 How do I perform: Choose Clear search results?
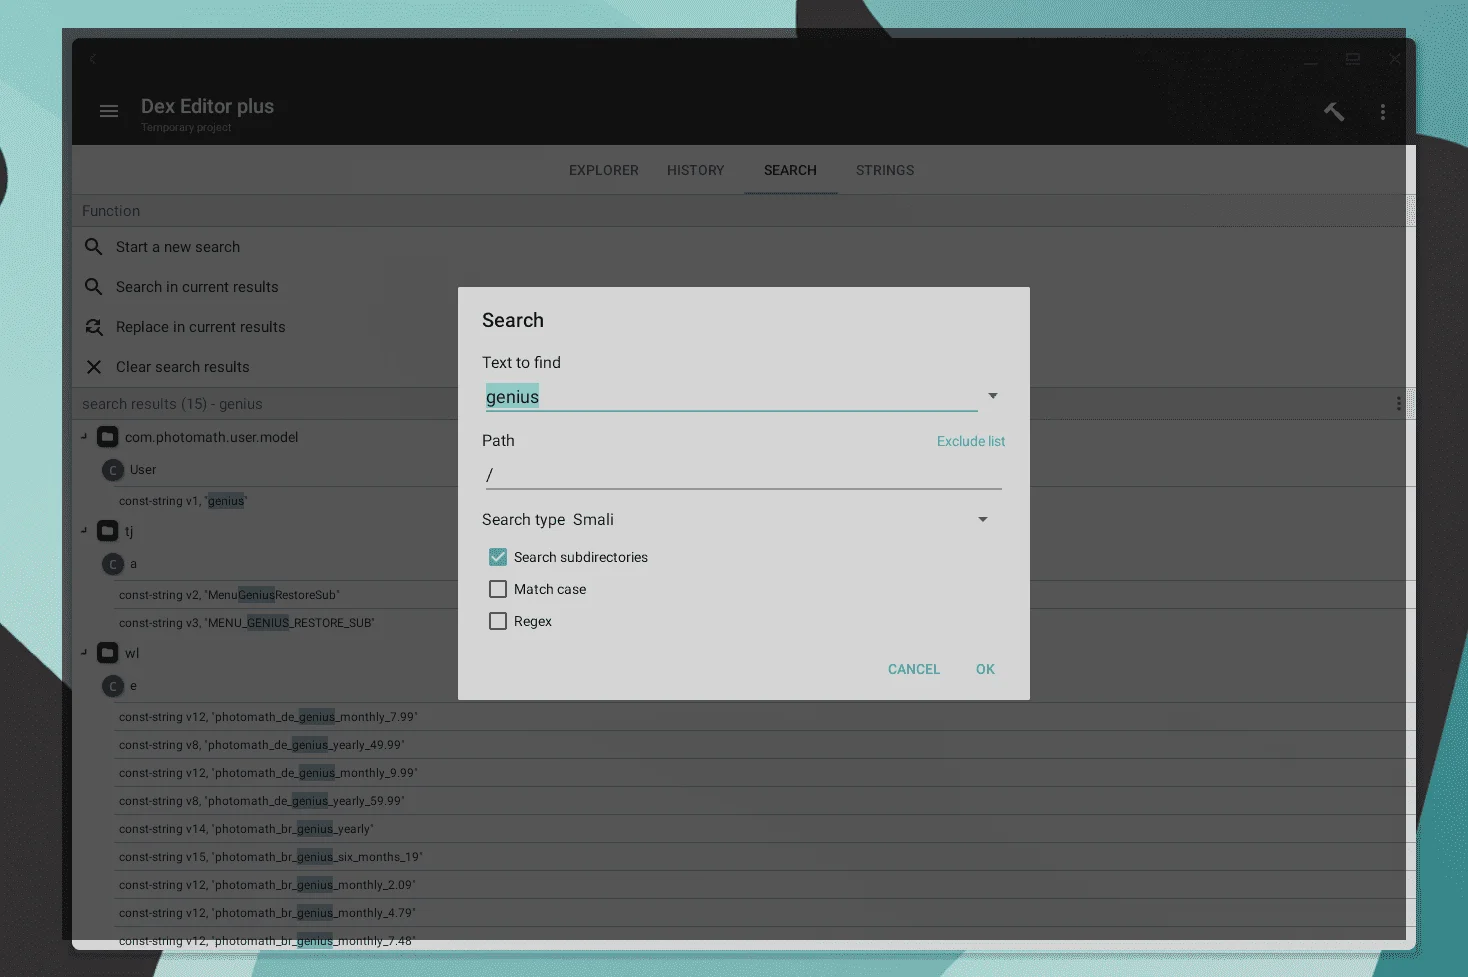[x=182, y=367]
